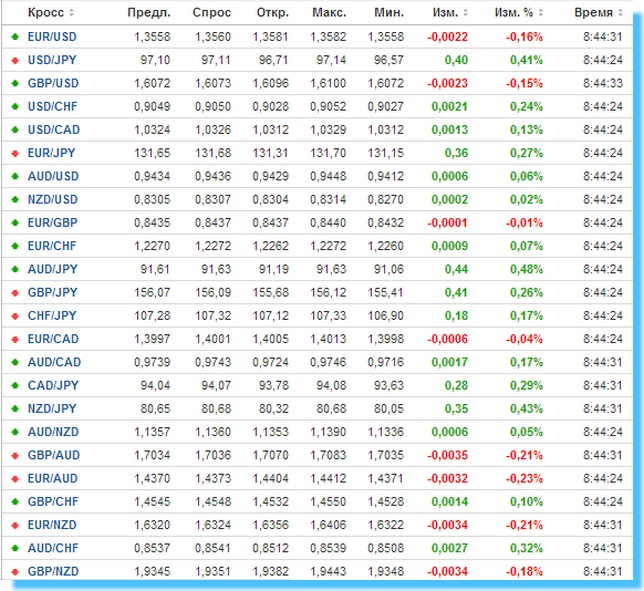Open the CAD/JPY pair link
This screenshot has width=644, height=591.
[x=53, y=386]
